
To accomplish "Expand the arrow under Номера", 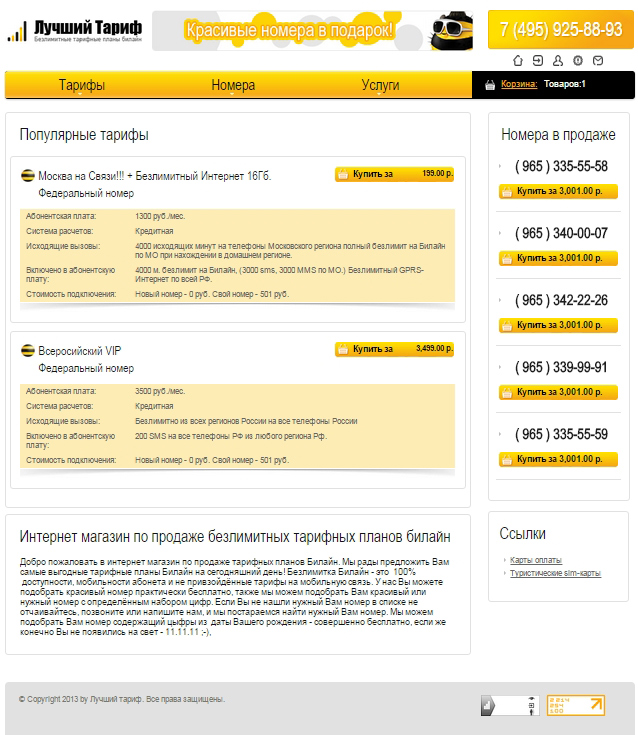I will point(232,94).
